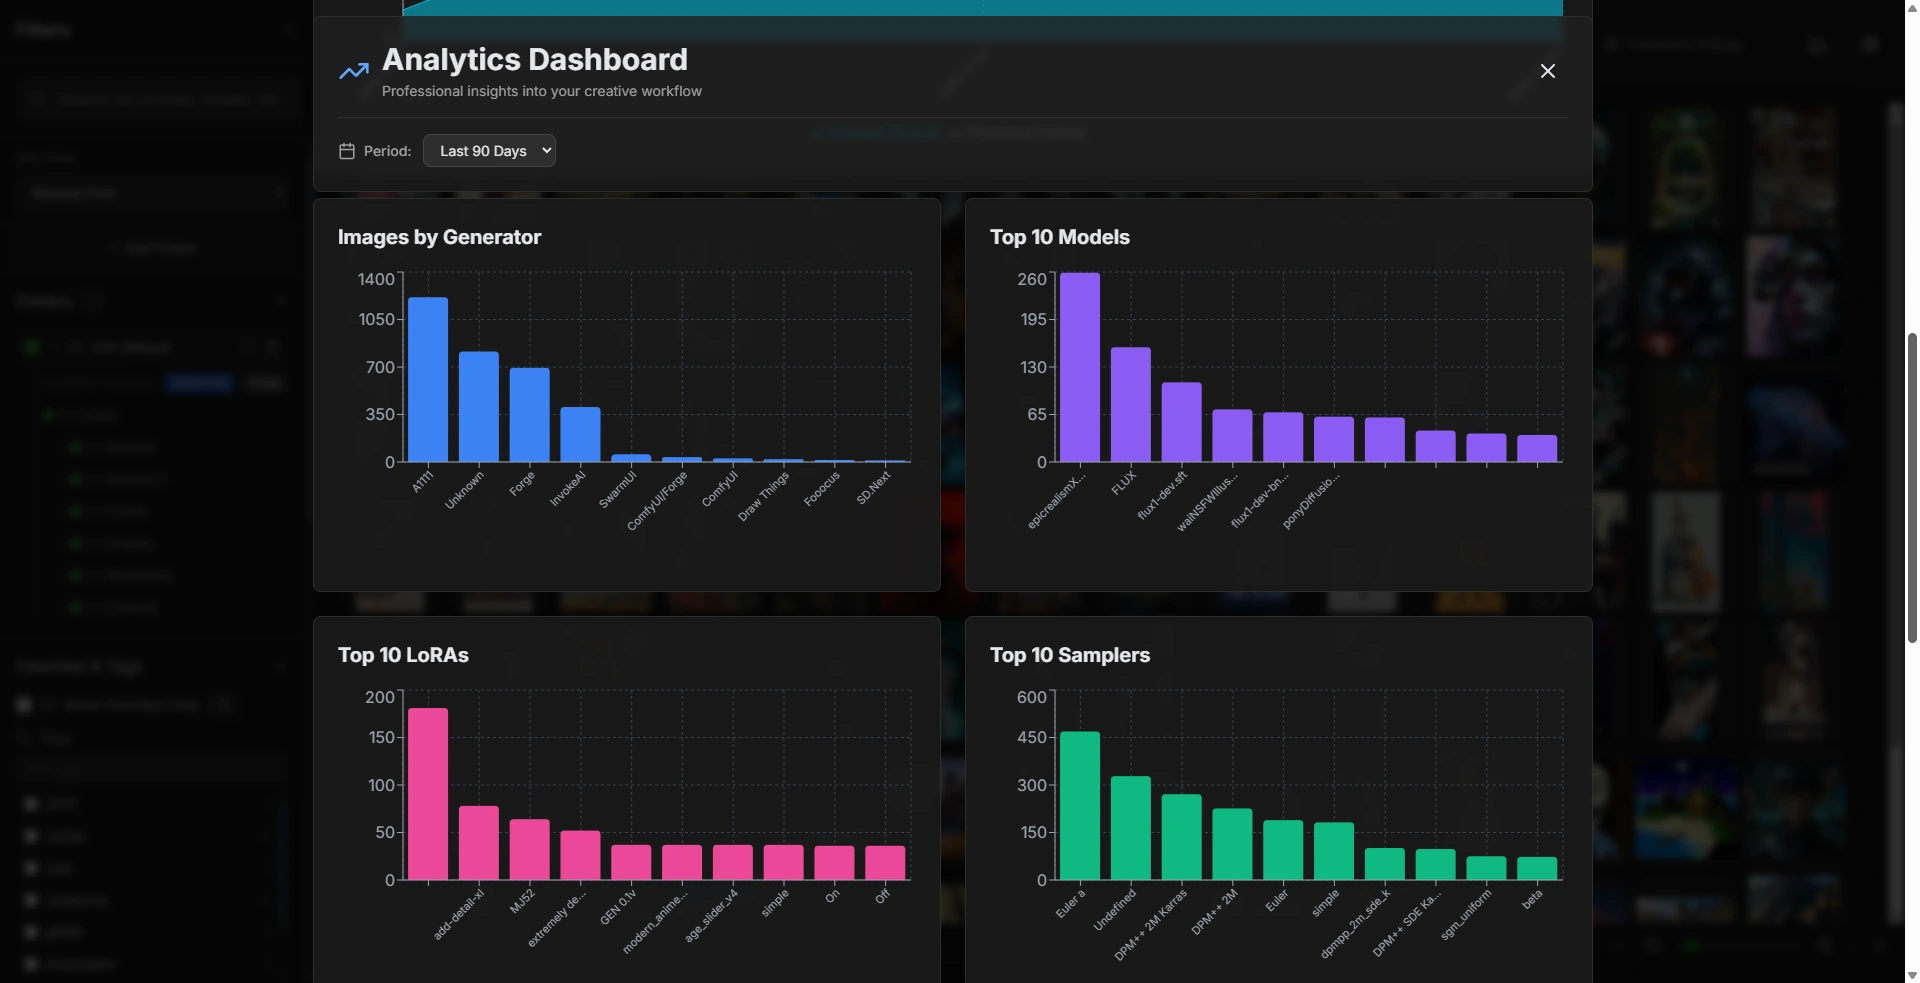The height and width of the screenshot is (983, 1920).
Task: Click the edit pencil icon on the root folder row
Action: tap(247, 347)
